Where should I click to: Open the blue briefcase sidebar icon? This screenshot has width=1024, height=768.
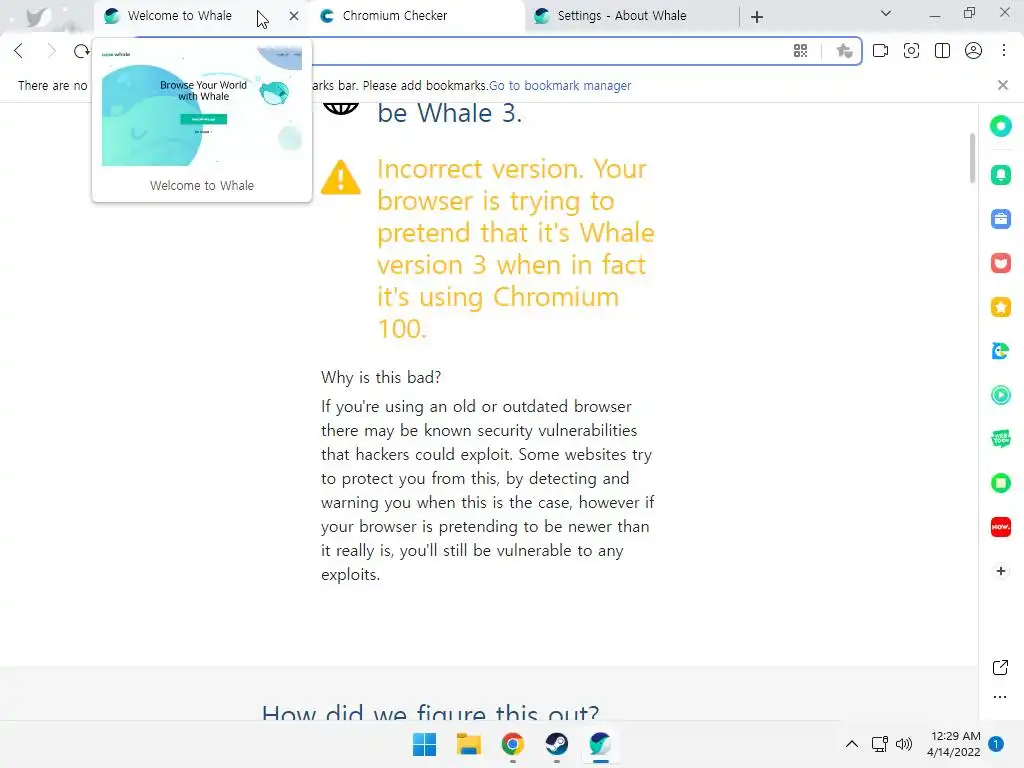pyautogui.click(x=1000, y=219)
